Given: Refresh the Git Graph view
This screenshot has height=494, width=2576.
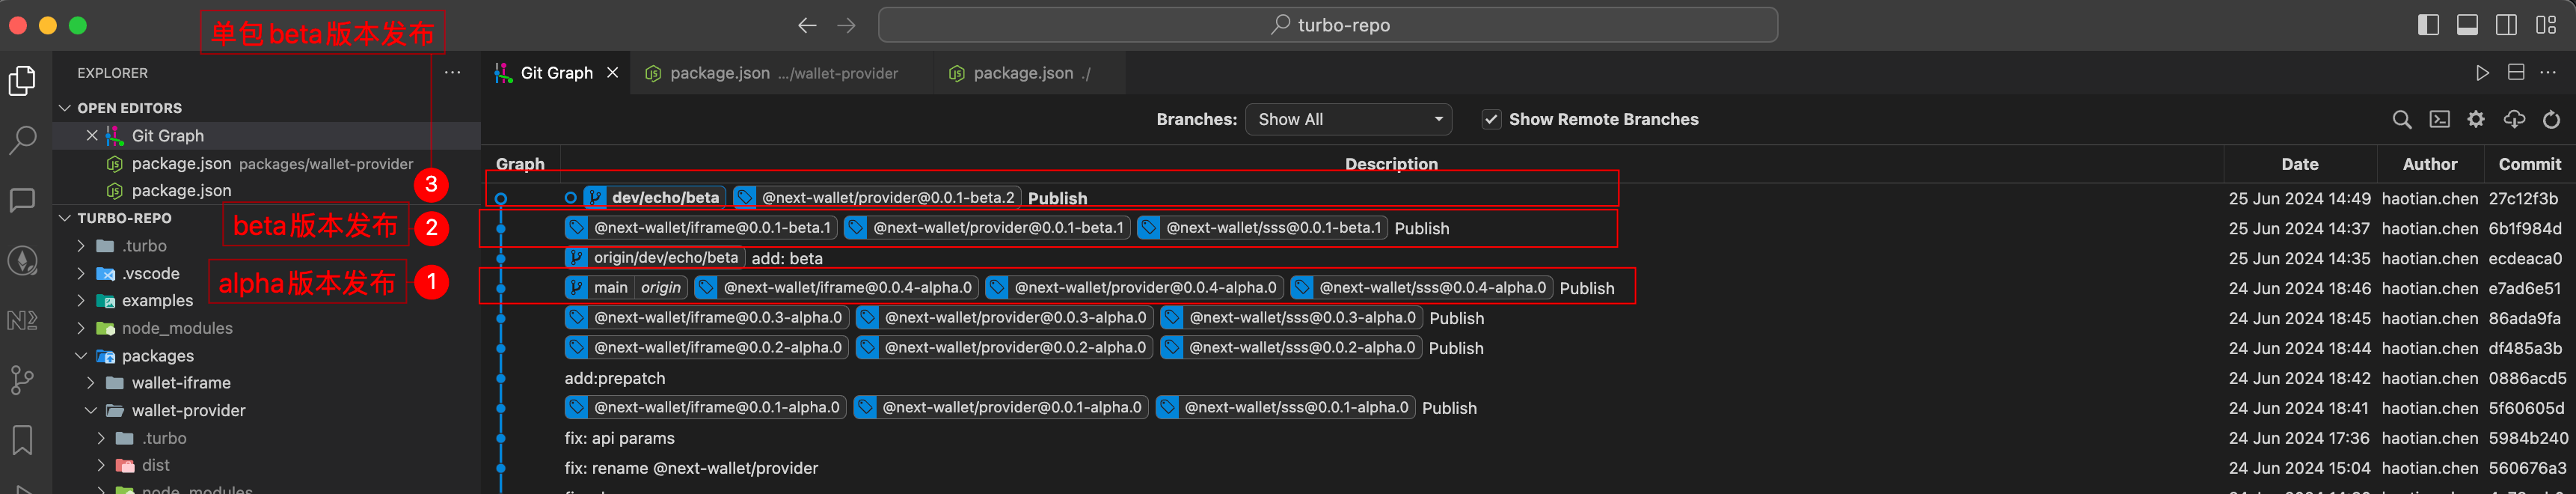Looking at the screenshot, I should pyautogui.click(x=2551, y=120).
